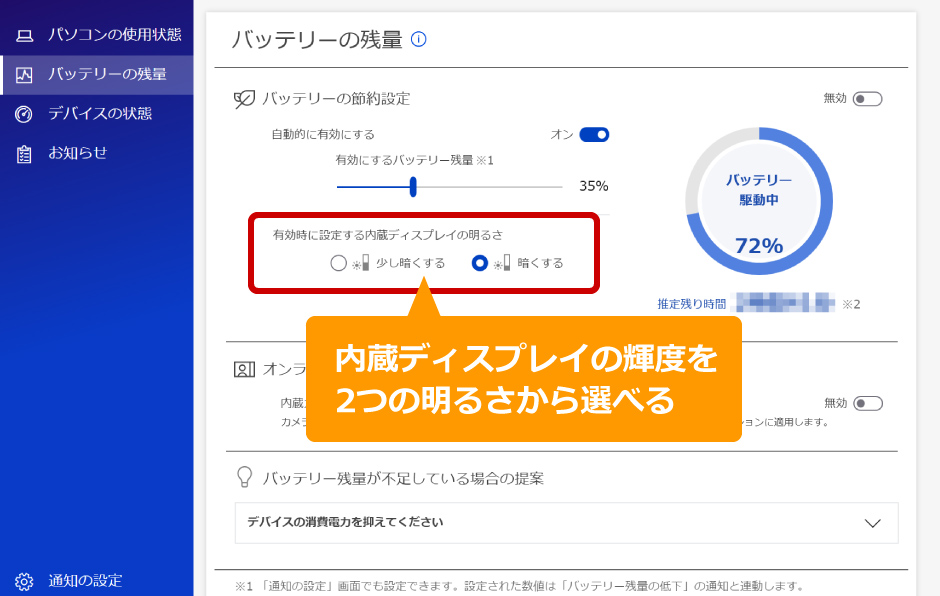940x596 pixels.
Task: Go to パソコンの使用状態 page
Action: [x=114, y=35]
